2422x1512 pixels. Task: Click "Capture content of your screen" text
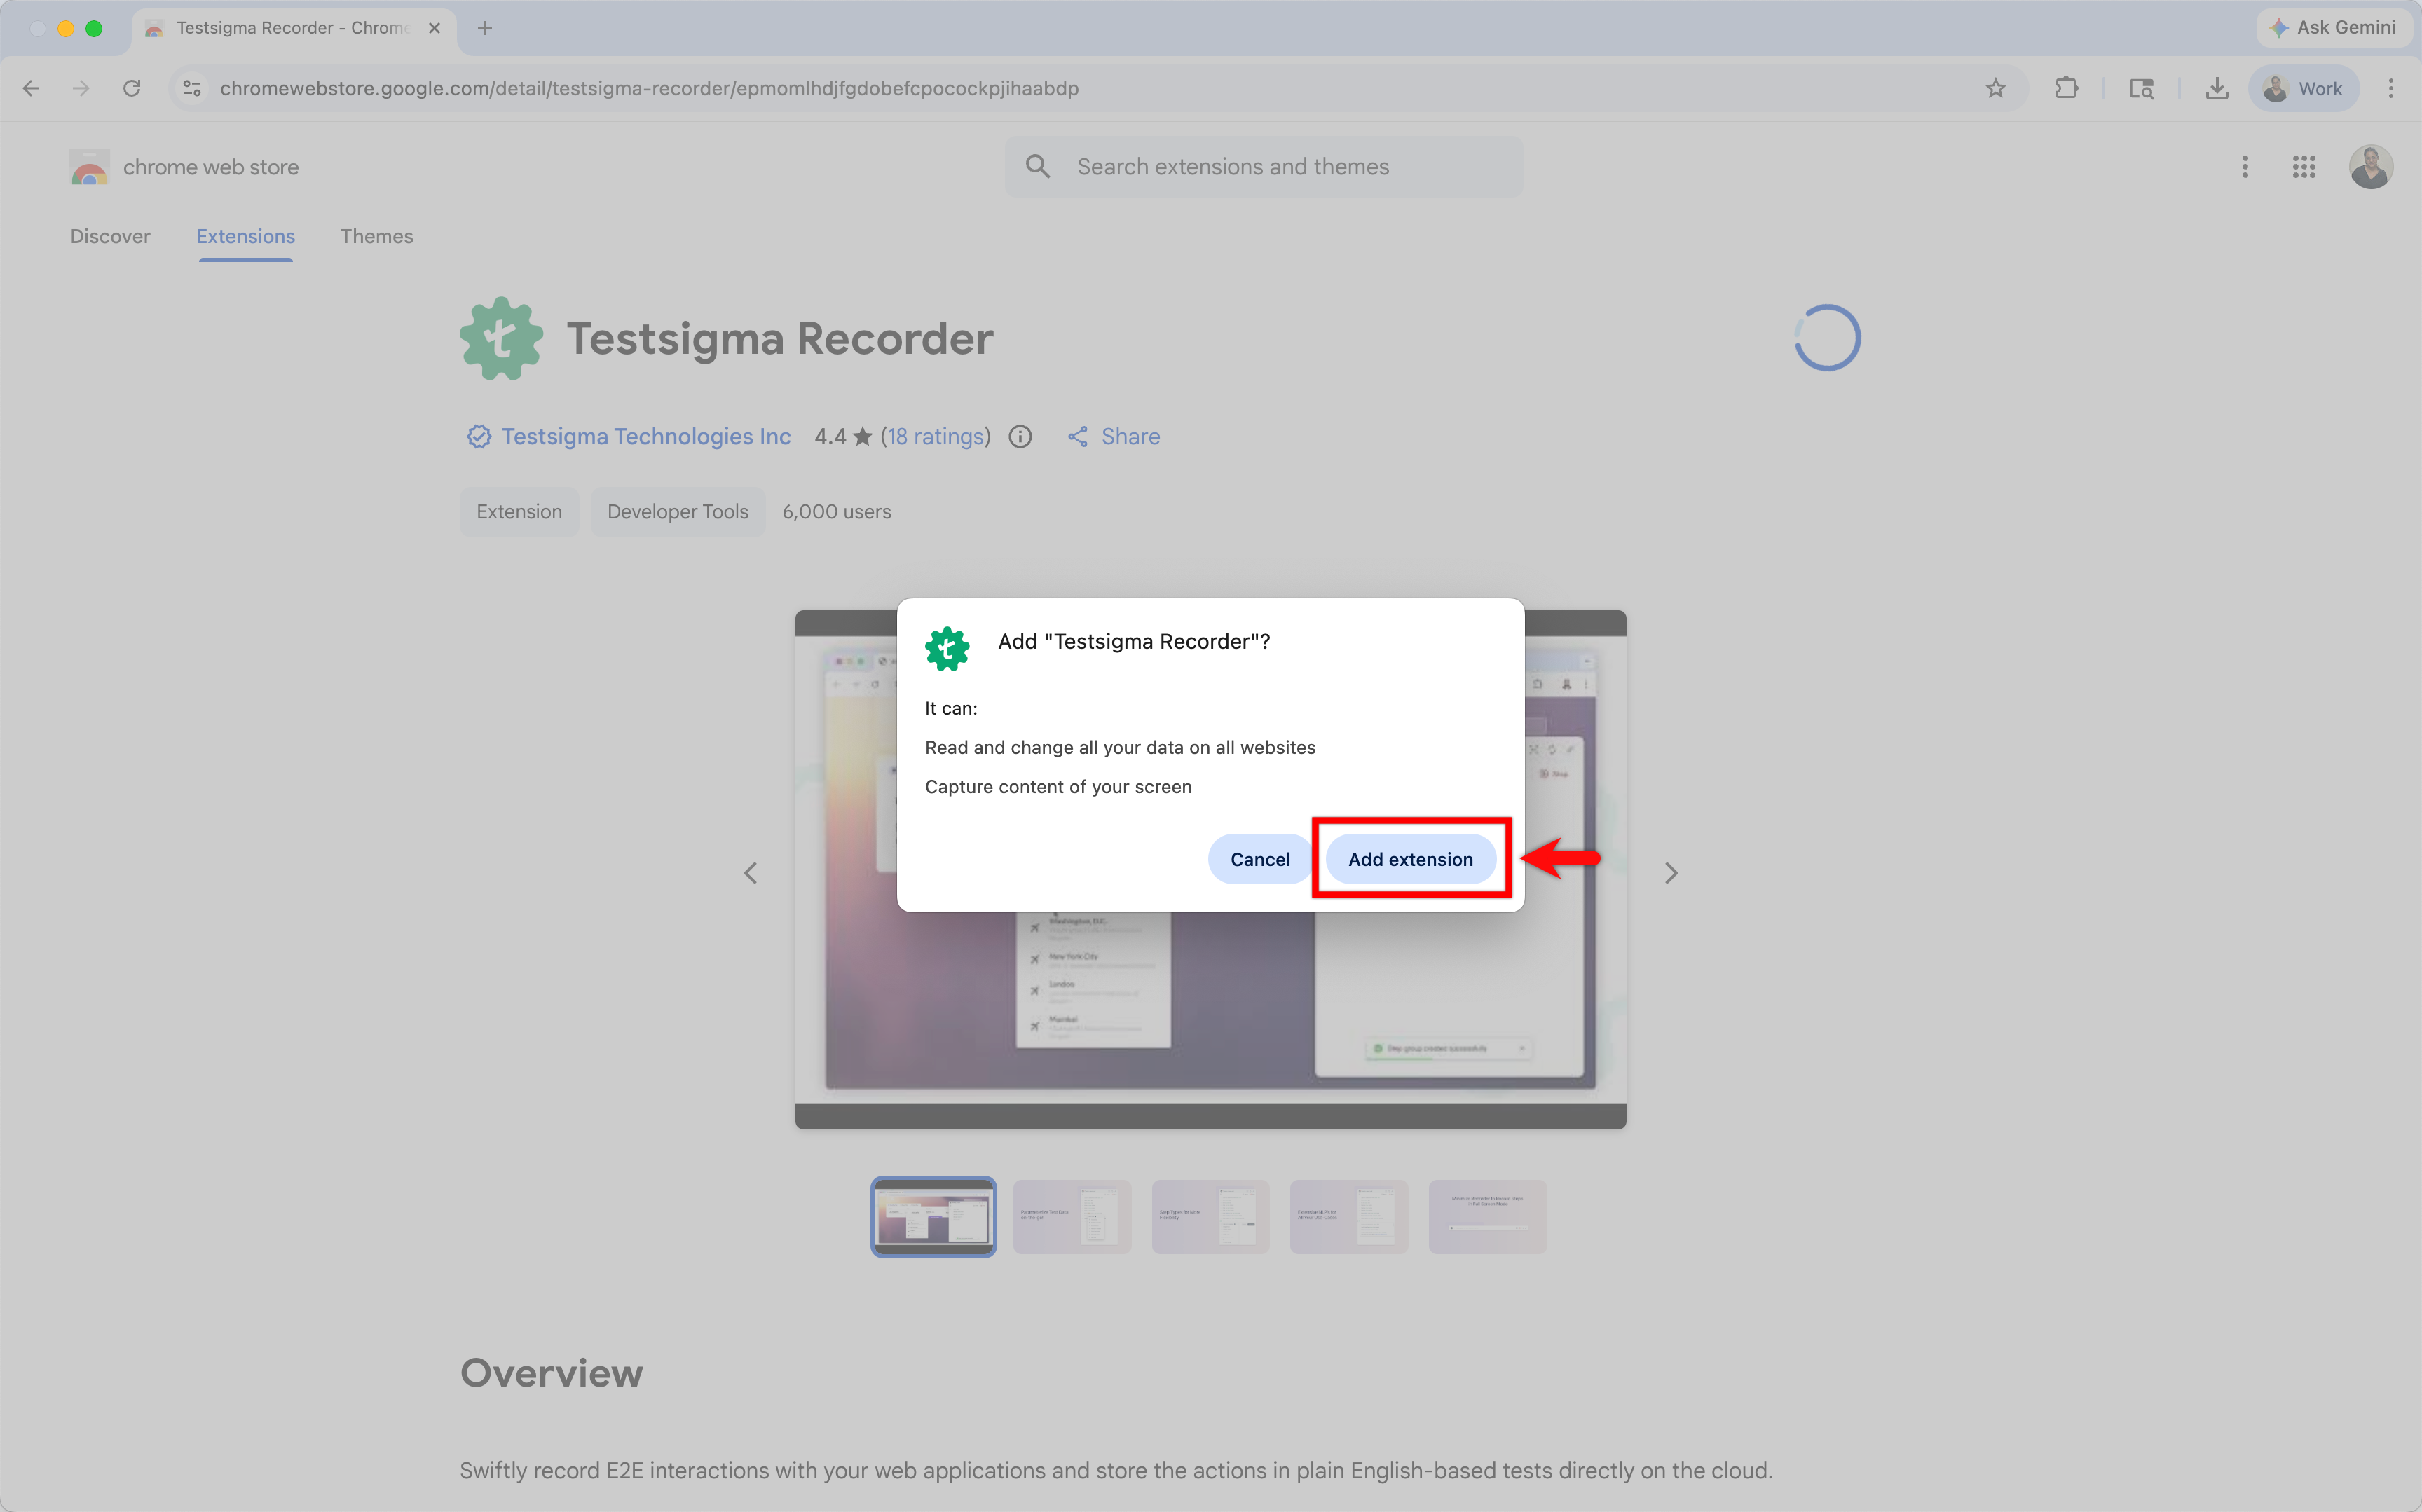[x=1058, y=786]
